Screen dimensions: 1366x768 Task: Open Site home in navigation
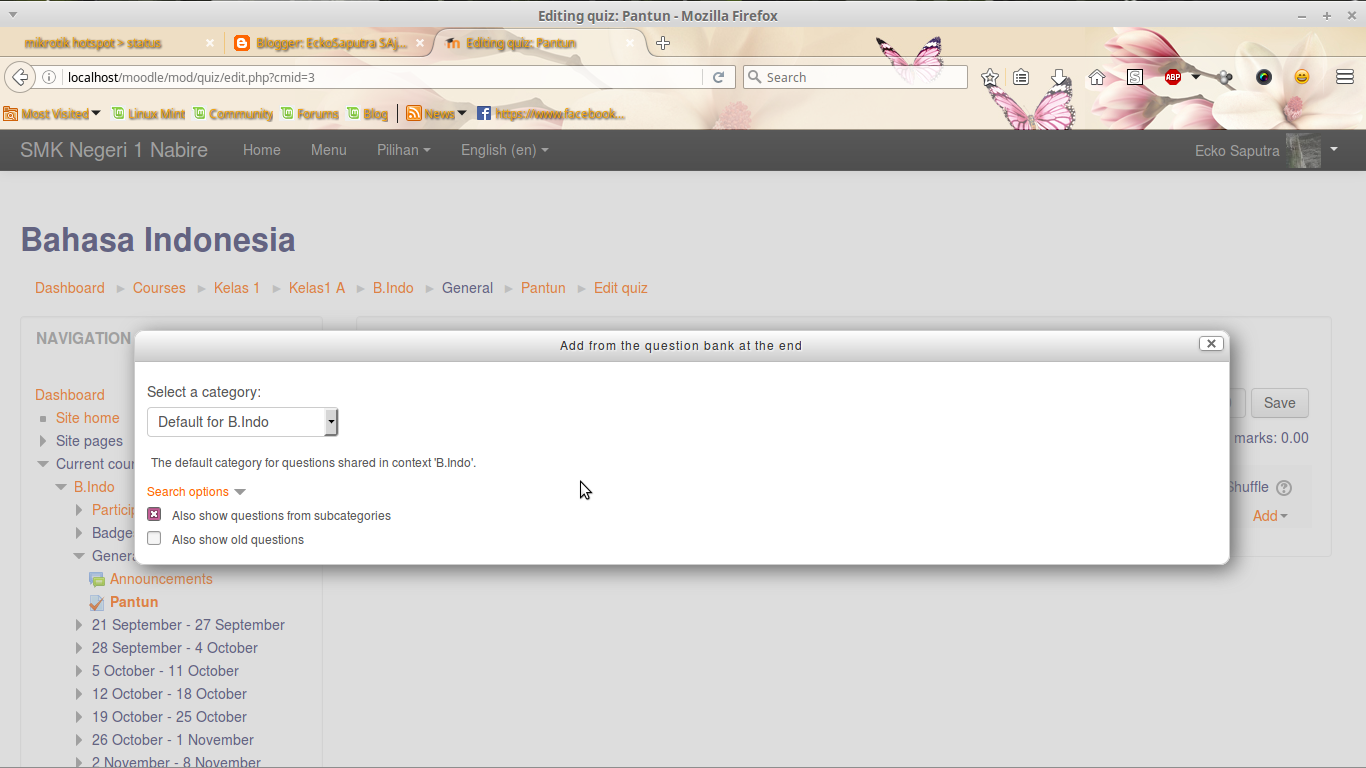coord(88,418)
